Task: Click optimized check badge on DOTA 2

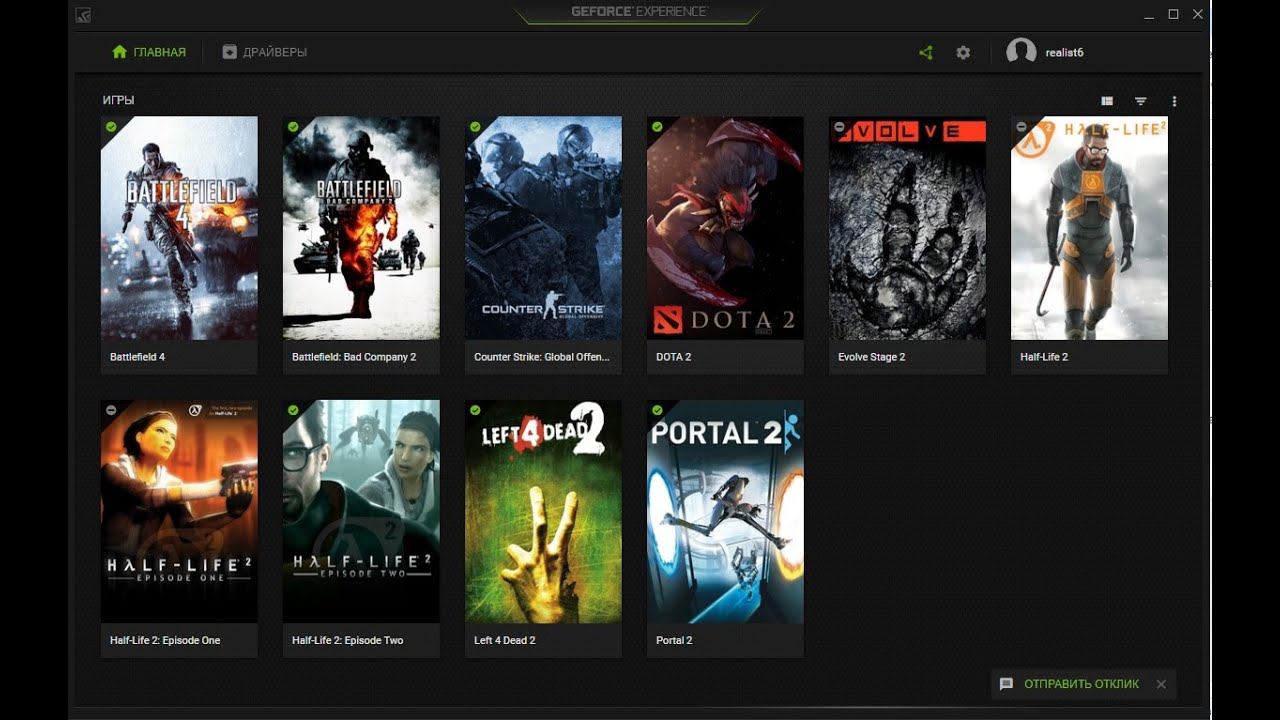Action: click(x=657, y=127)
